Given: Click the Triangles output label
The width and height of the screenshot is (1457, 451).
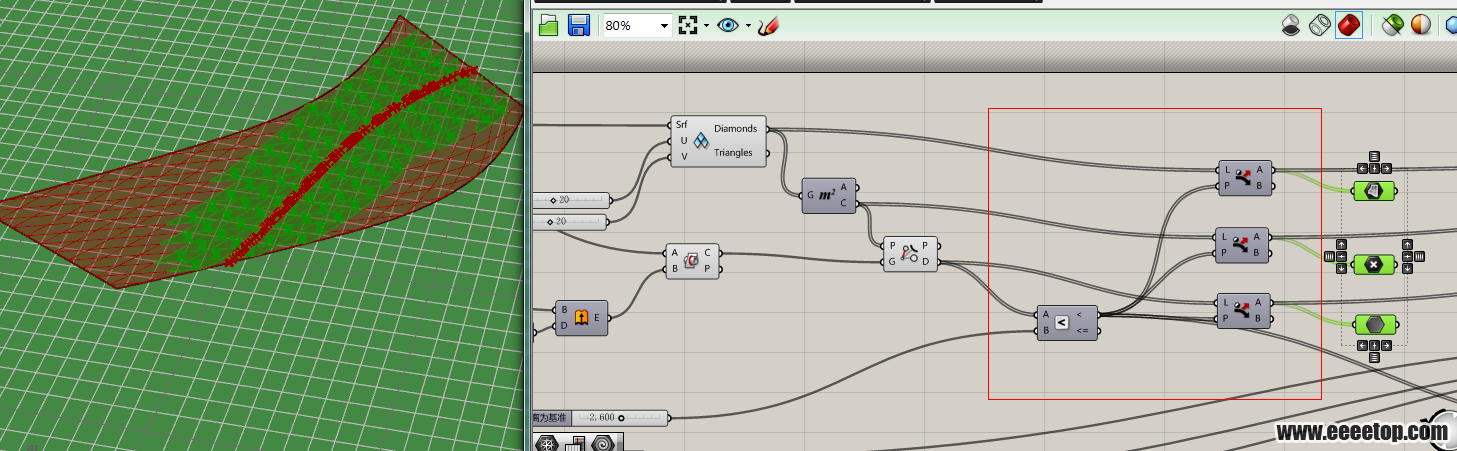Looking at the screenshot, I should tap(735, 153).
